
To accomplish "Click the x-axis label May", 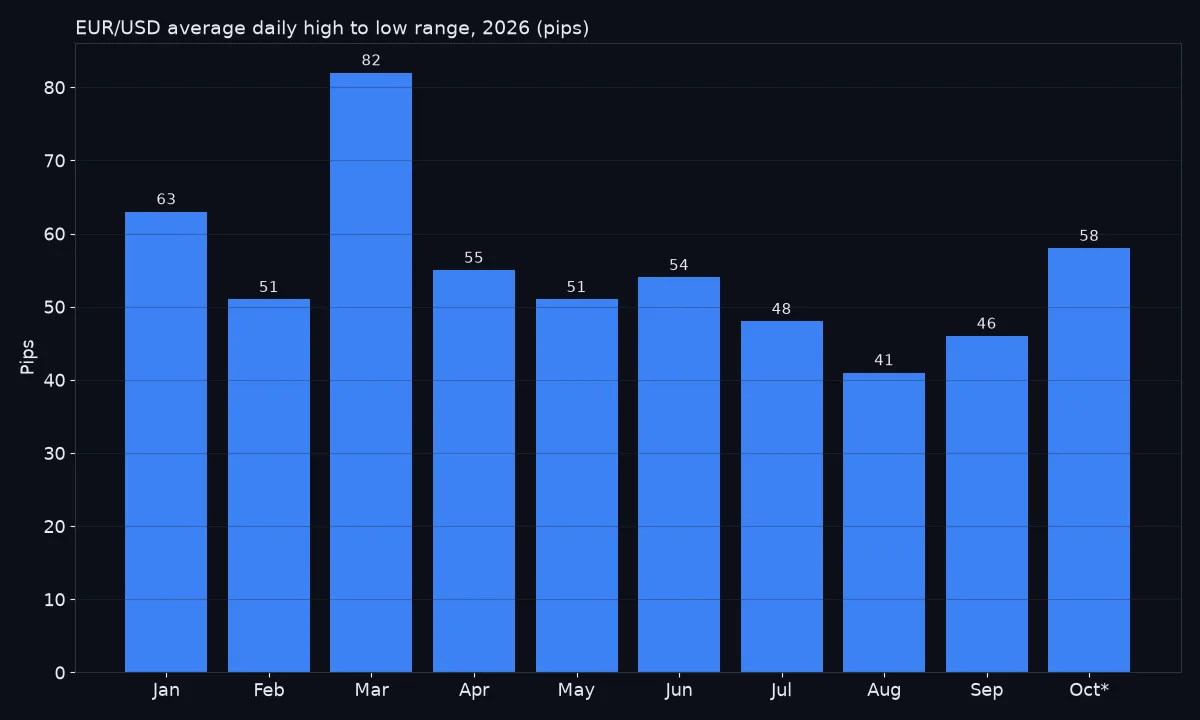I will coord(577,690).
